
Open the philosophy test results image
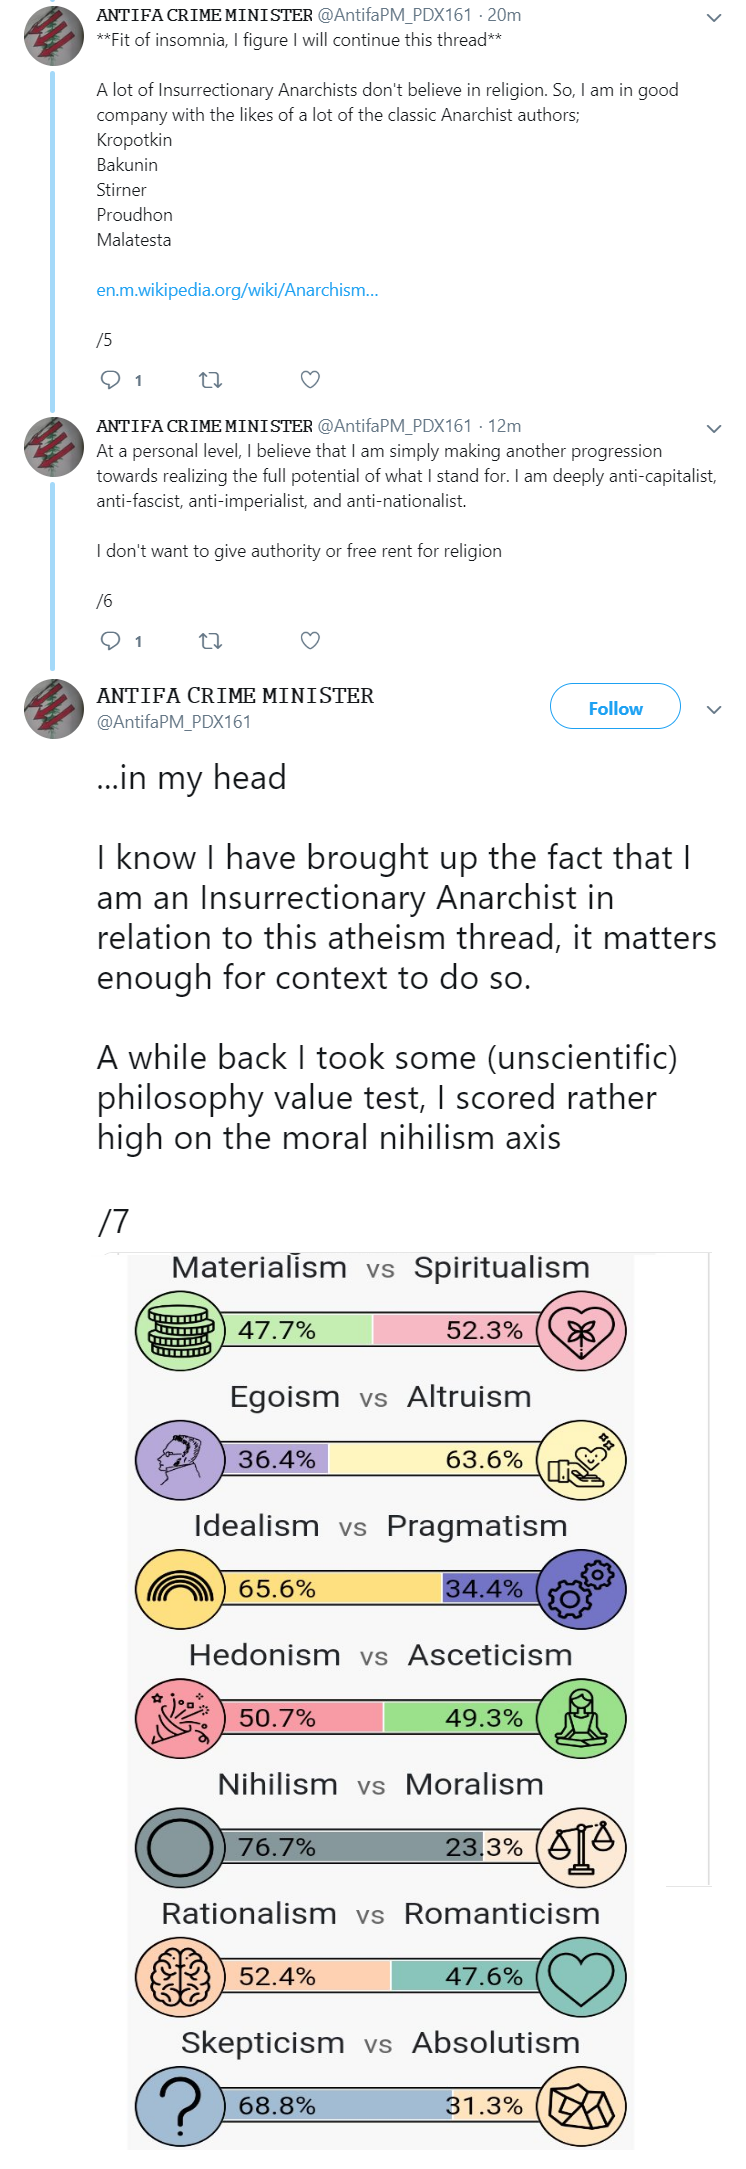381,1700
